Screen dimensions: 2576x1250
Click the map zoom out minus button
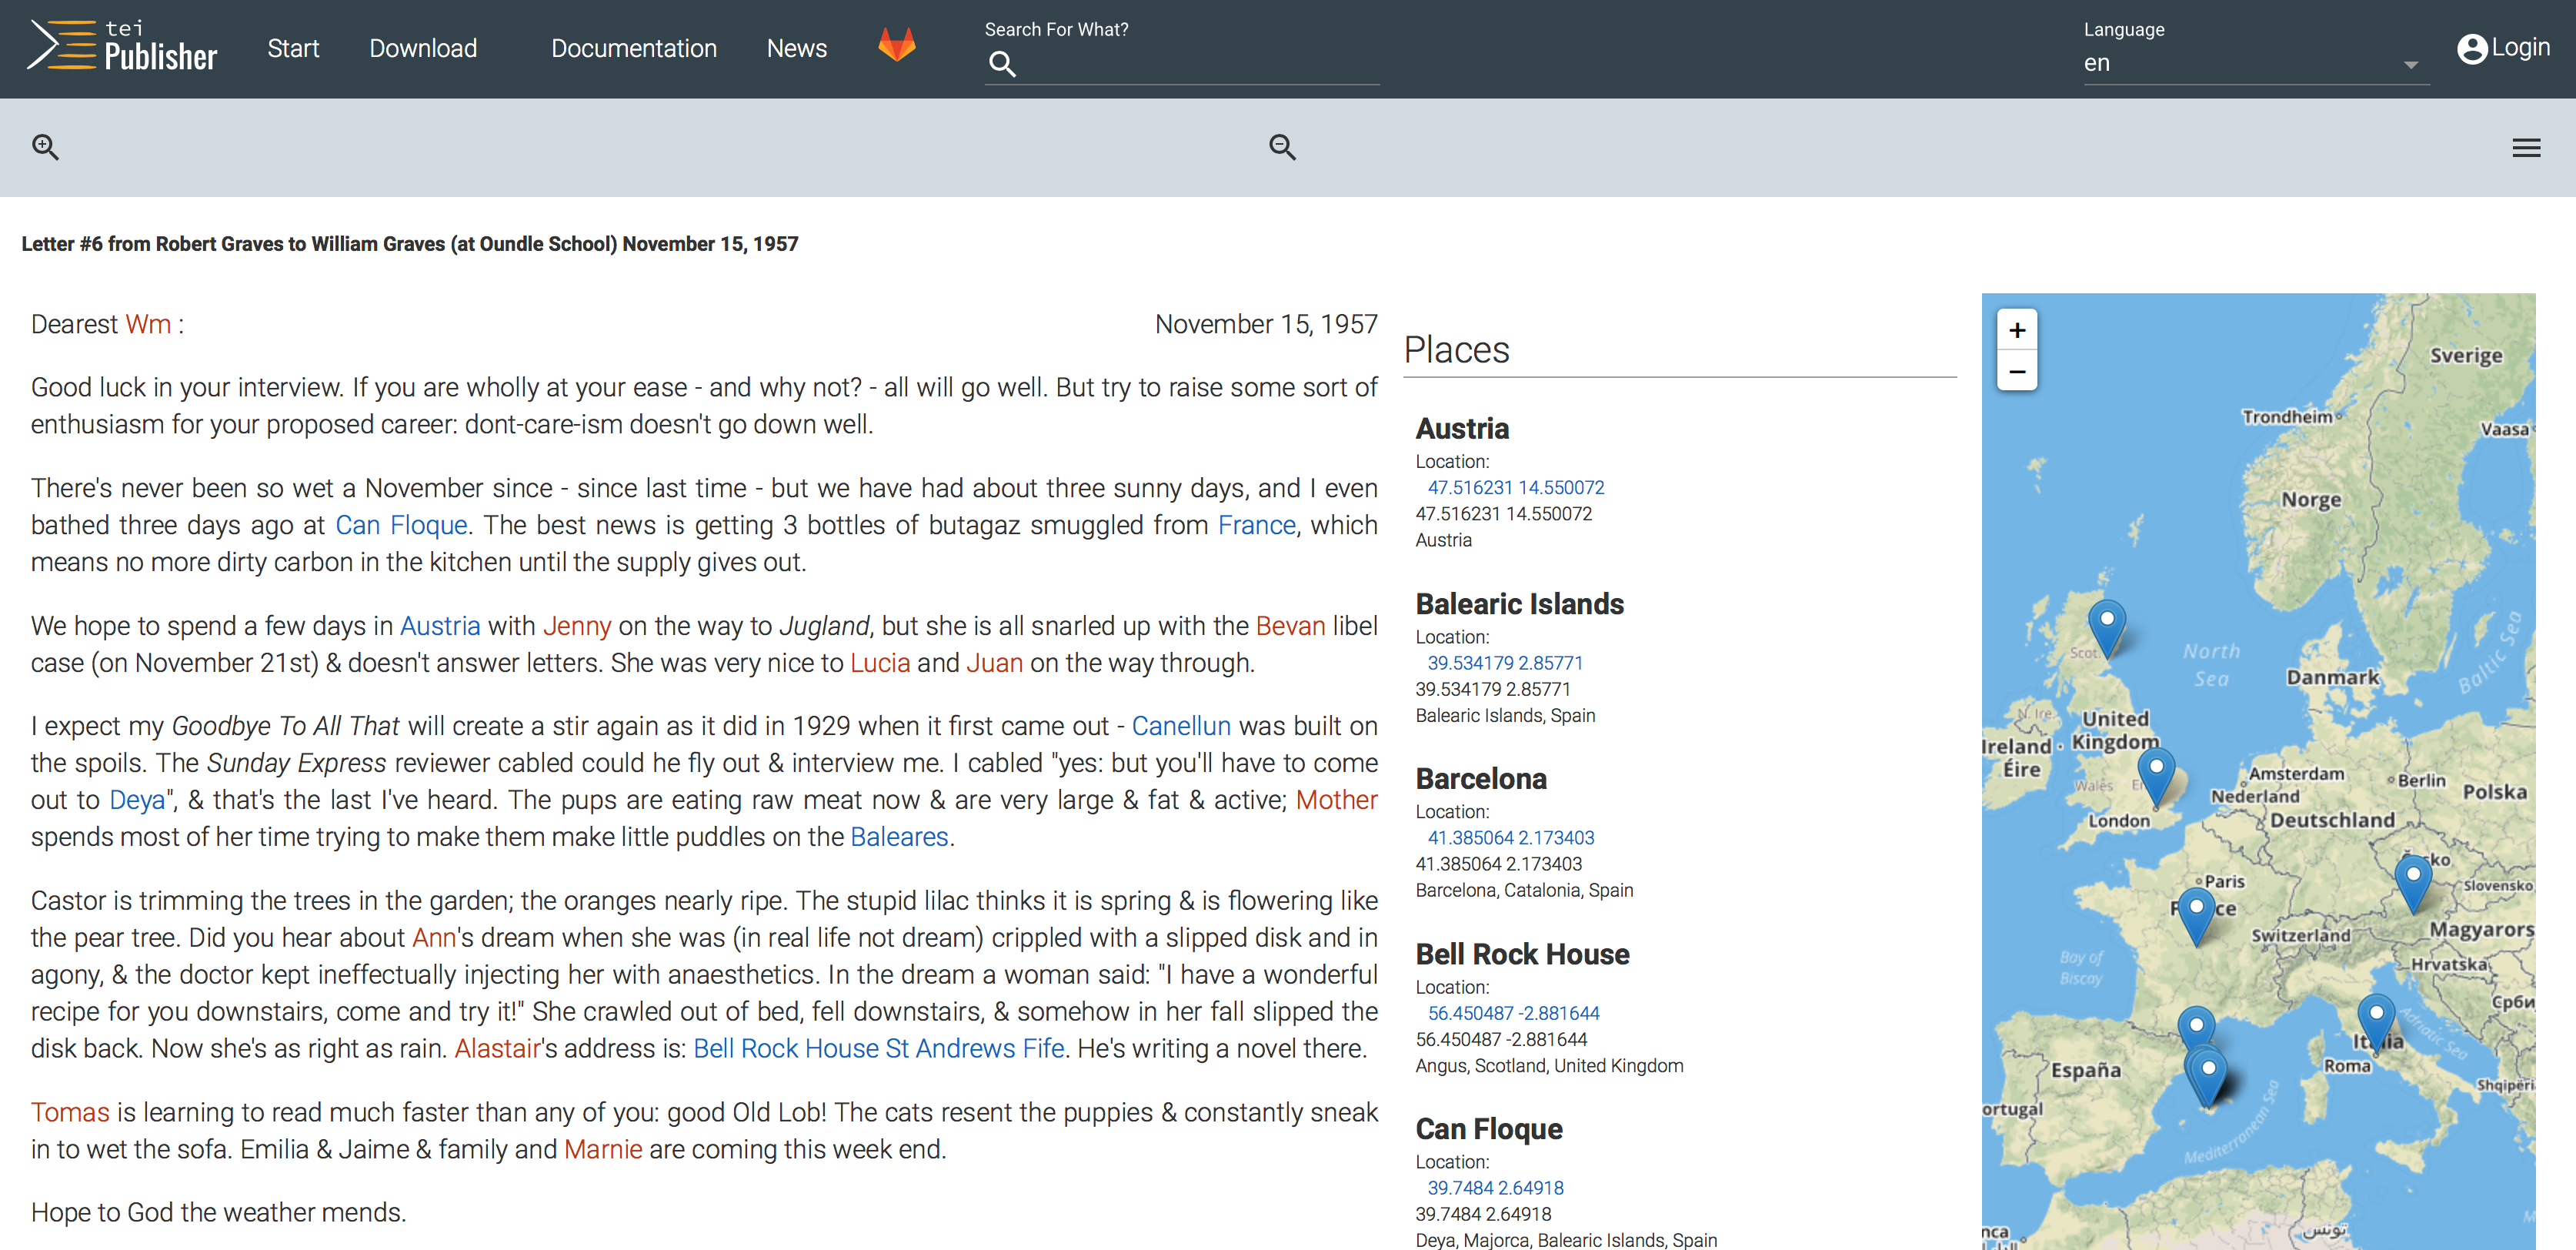[2017, 372]
